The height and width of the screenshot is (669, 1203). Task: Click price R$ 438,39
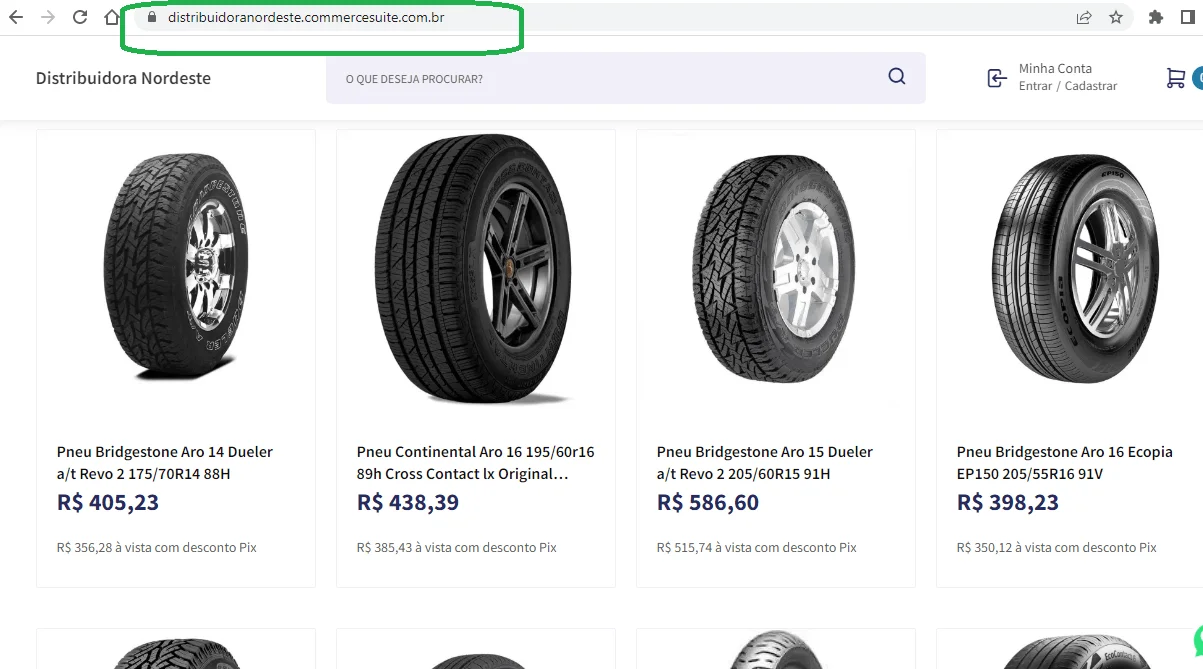click(x=408, y=502)
